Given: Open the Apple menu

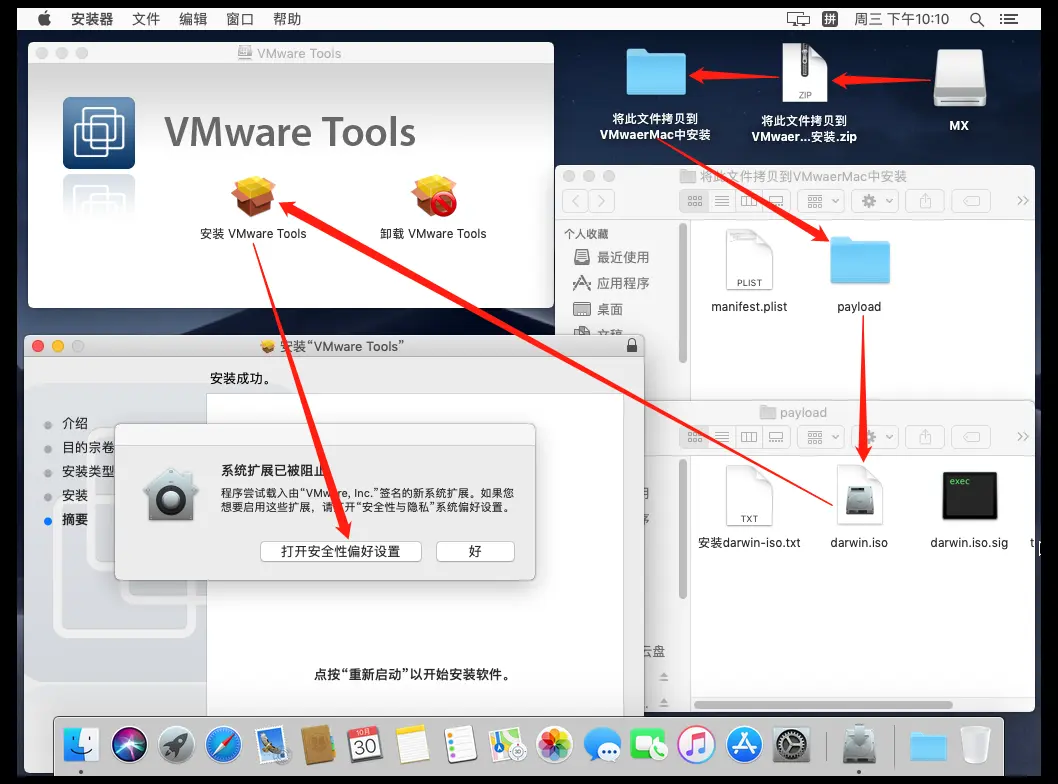Looking at the screenshot, I should tap(45, 19).
